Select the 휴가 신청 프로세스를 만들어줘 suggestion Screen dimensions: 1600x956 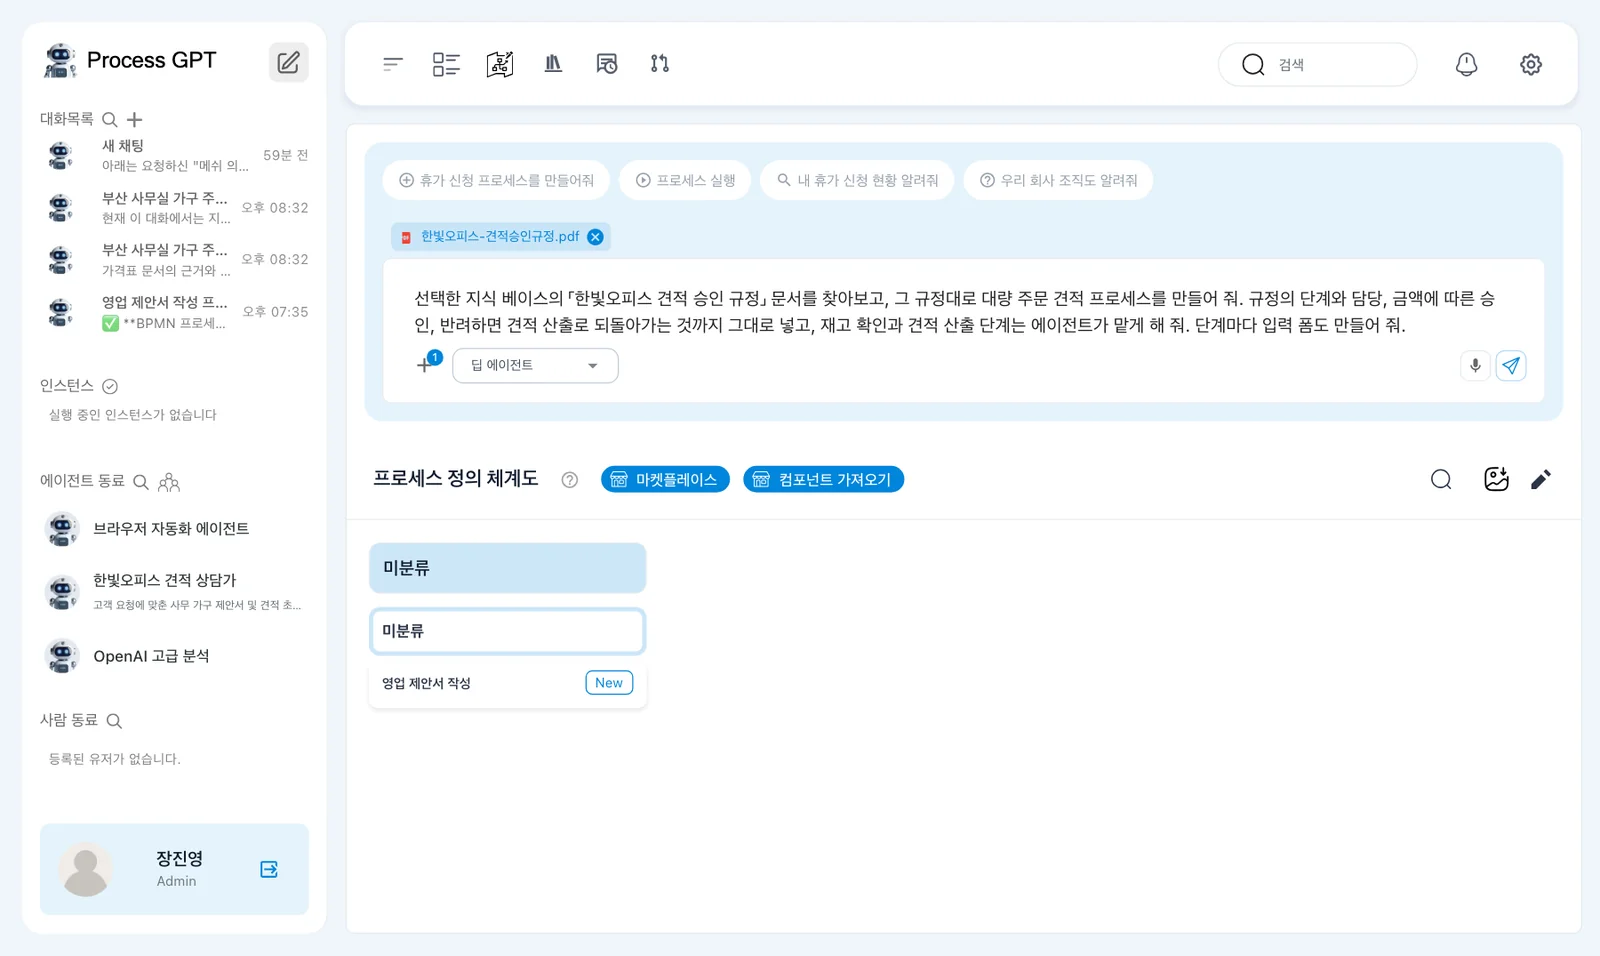pos(496,180)
